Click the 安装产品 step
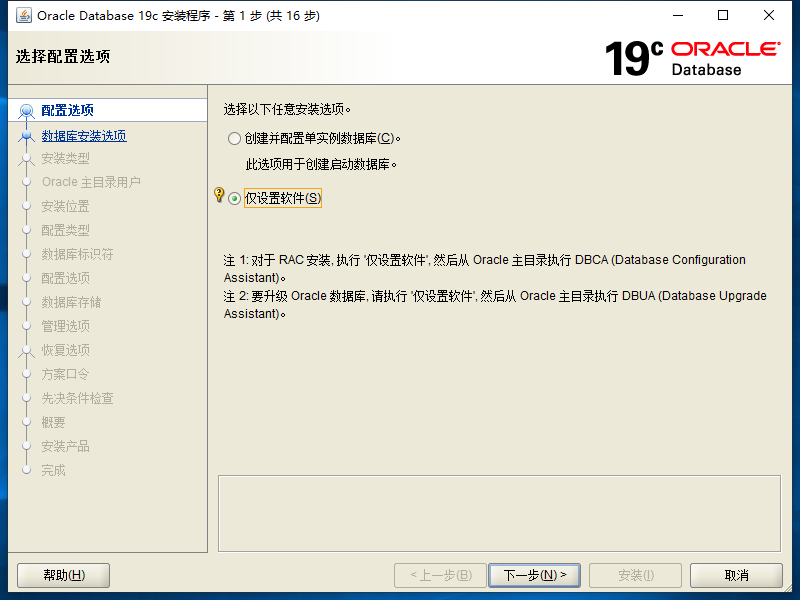The width and height of the screenshot is (800, 600). [x=65, y=446]
